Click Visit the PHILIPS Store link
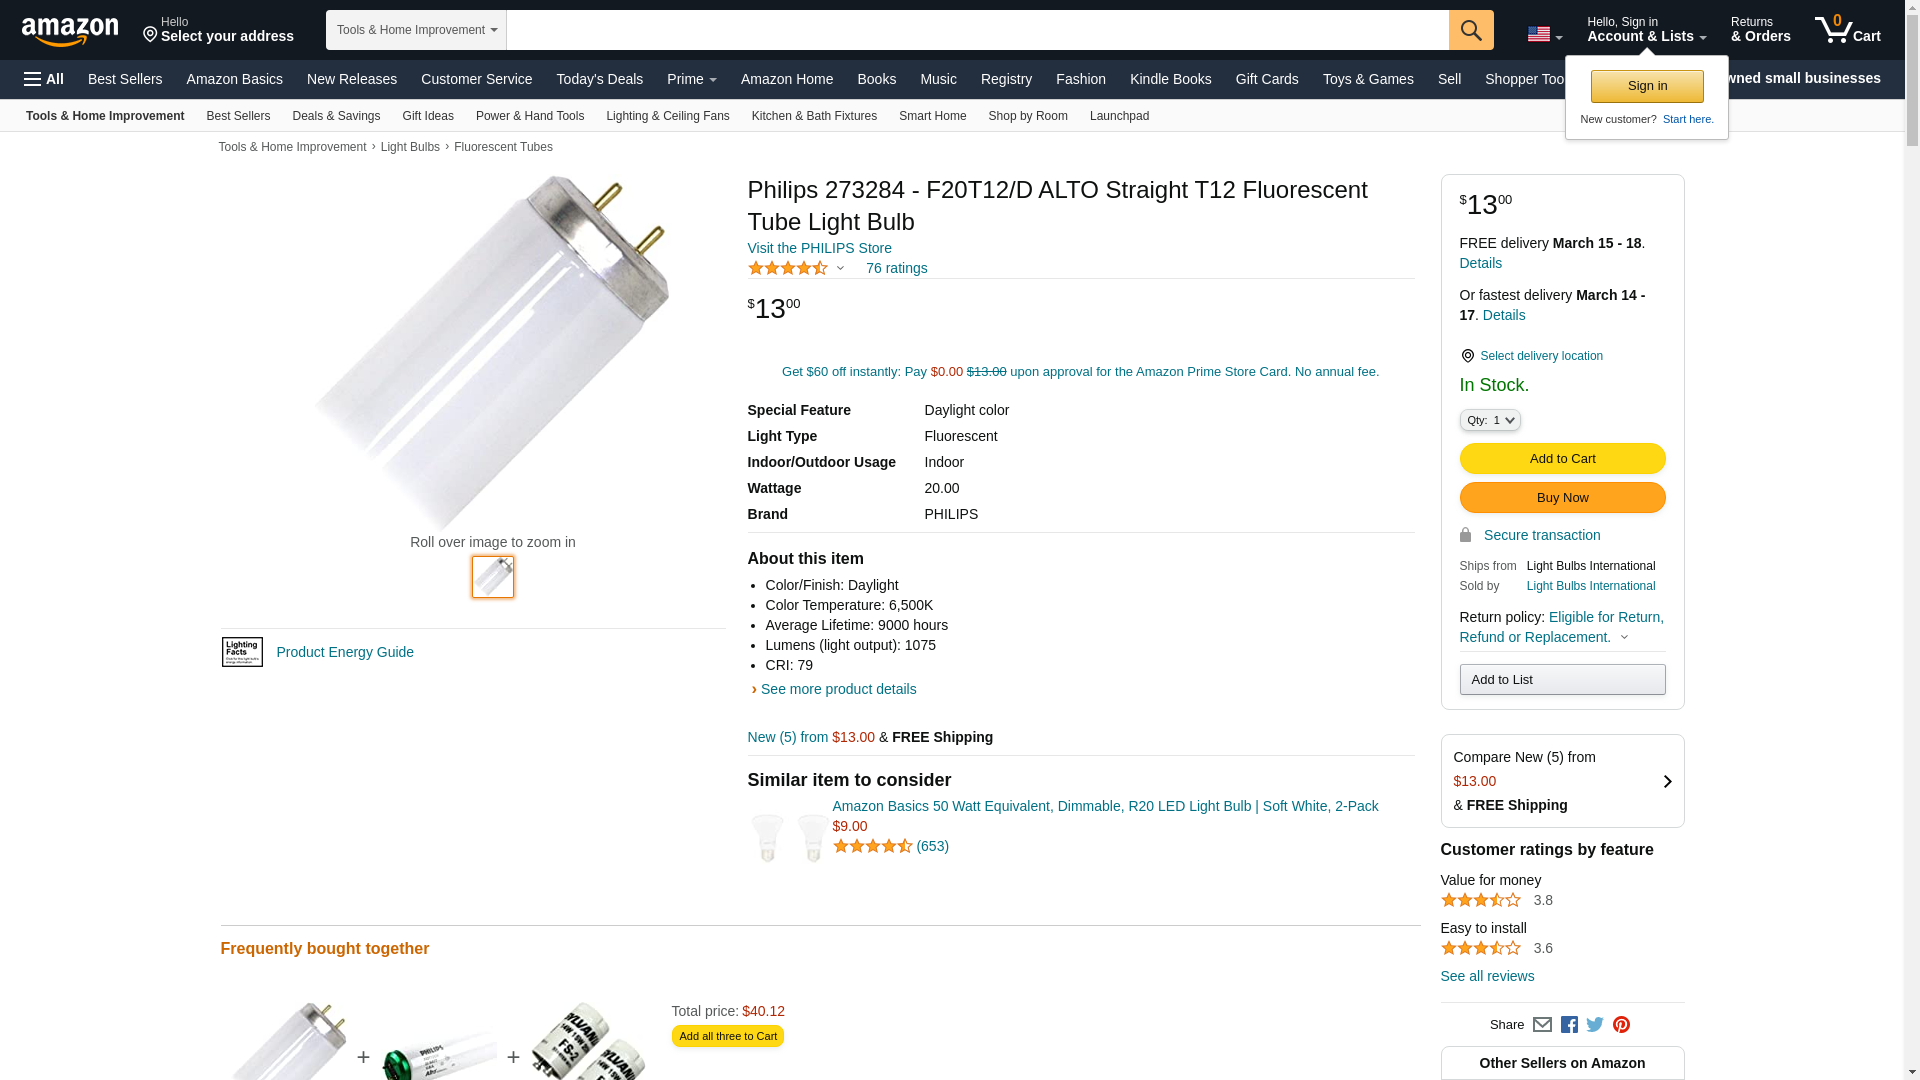This screenshot has height=1080, width=1920. pyautogui.click(x=819, y=248)
